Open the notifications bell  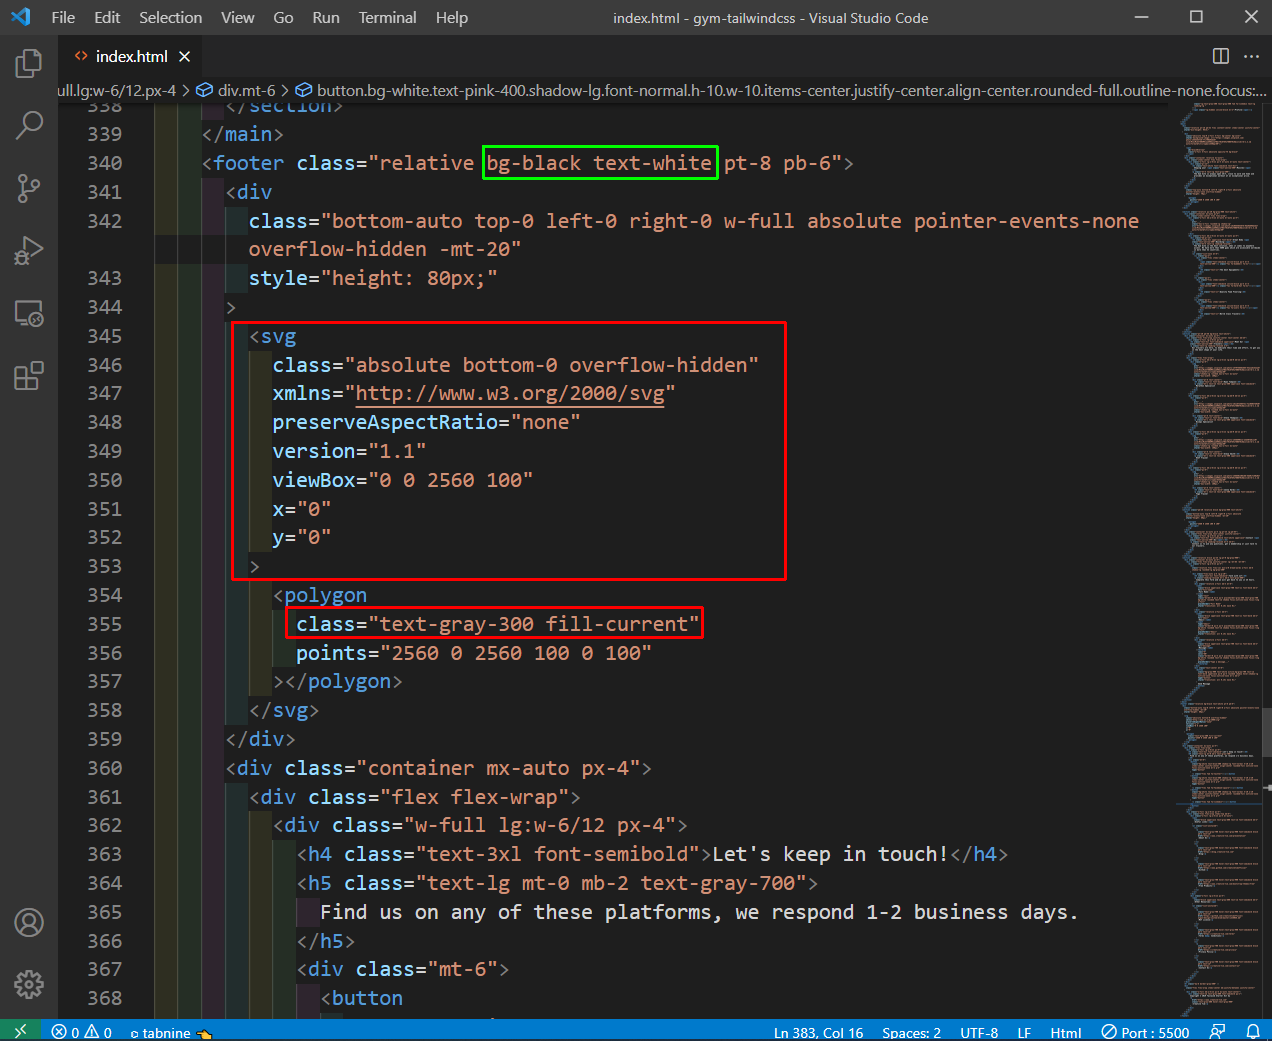pos(1252,1031)
